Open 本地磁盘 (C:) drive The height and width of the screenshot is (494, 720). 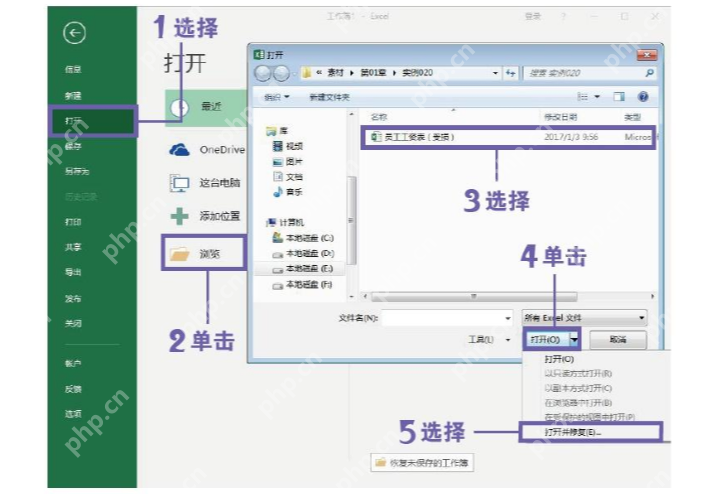point(303,238)
